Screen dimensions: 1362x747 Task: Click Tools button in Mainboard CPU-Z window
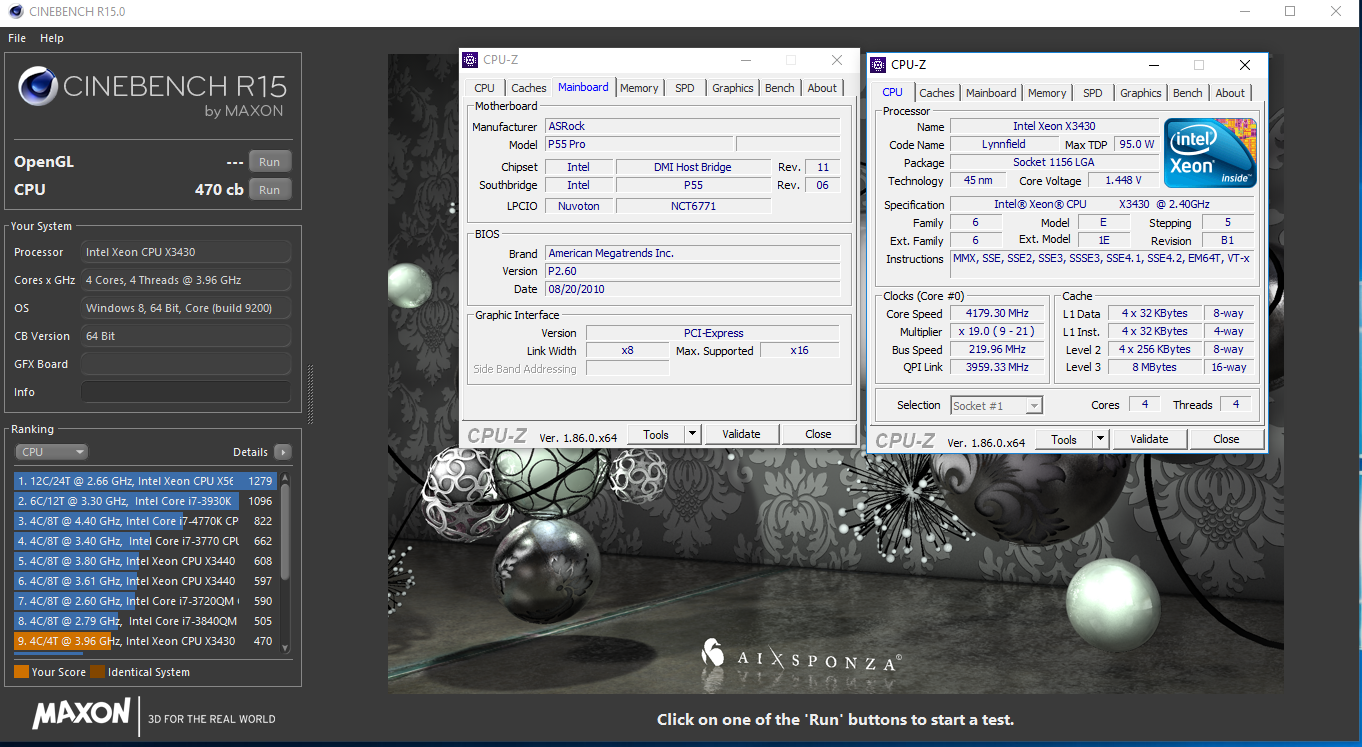point(656,434)
